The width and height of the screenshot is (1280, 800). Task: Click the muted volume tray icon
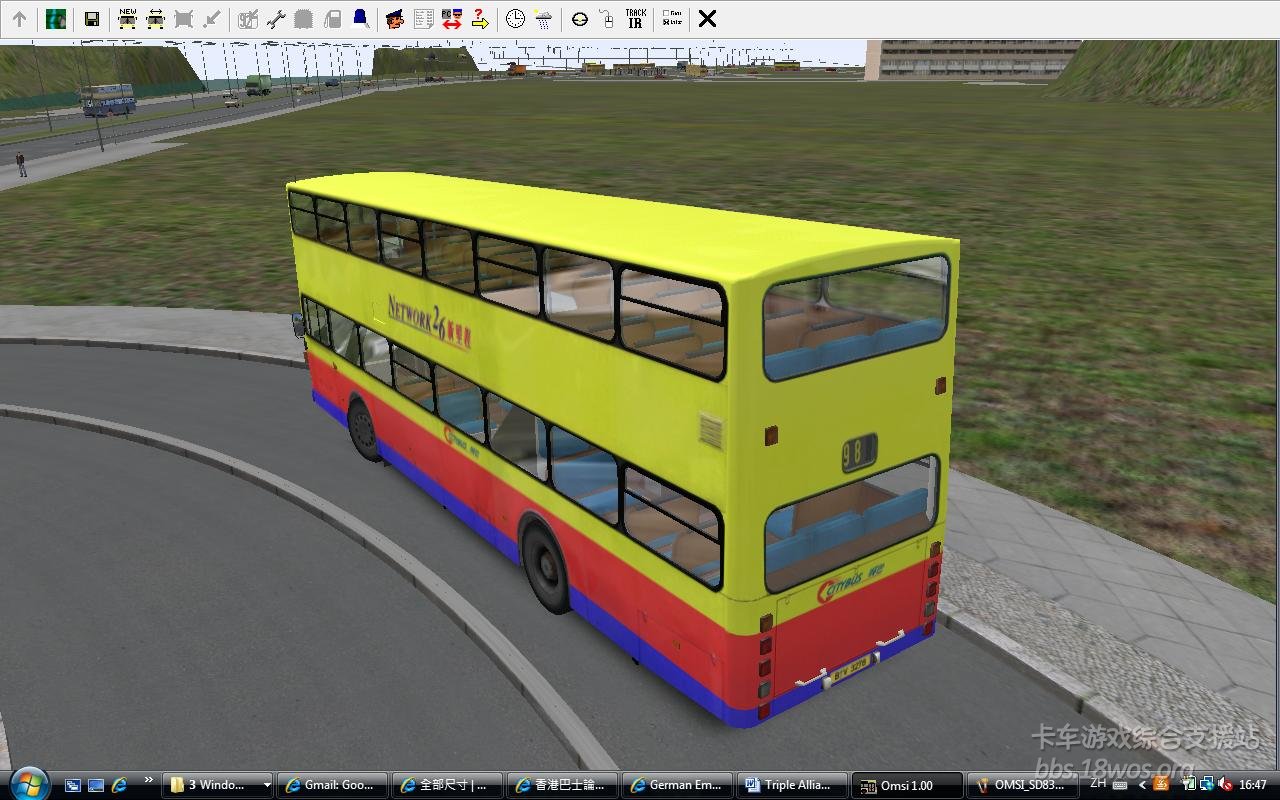(x=1226, y=785)
